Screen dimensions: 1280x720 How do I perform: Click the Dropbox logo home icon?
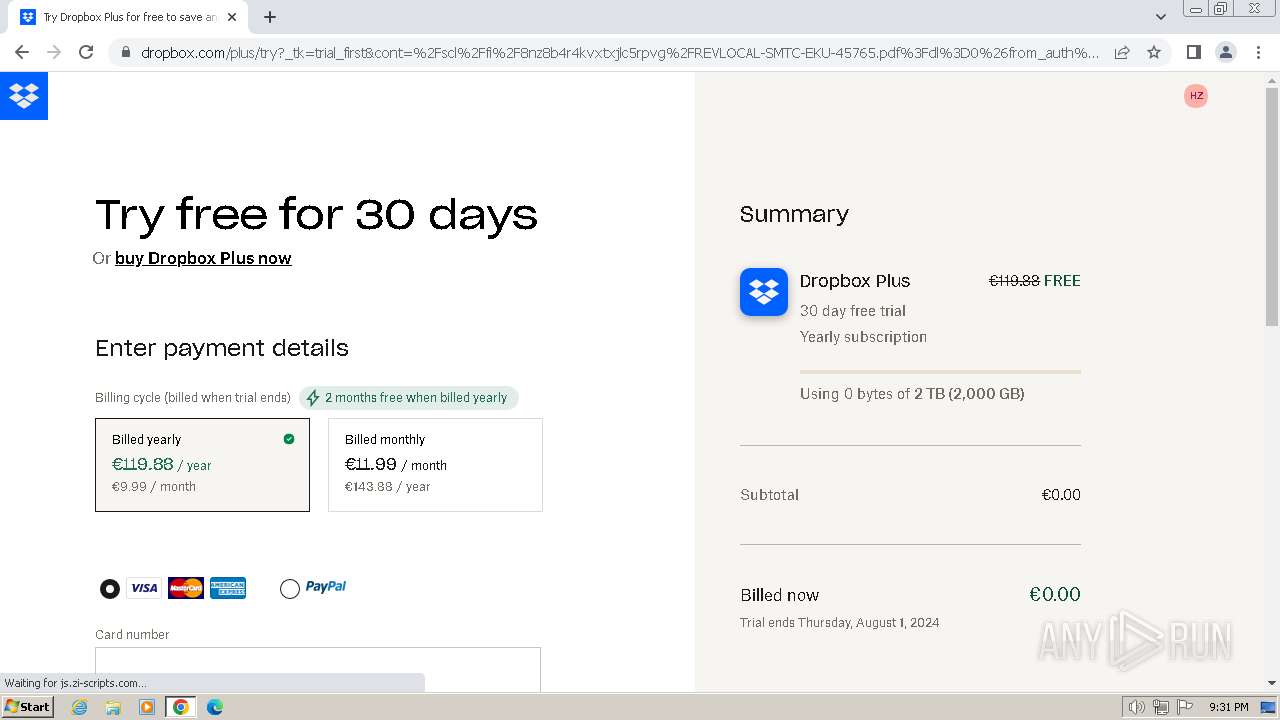[24, 96]
